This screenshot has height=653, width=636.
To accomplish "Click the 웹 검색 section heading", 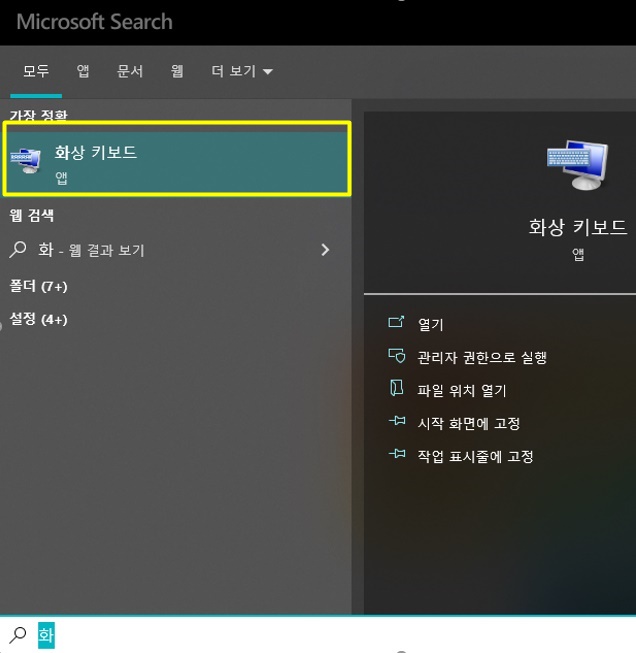I will tap(32, 215).
